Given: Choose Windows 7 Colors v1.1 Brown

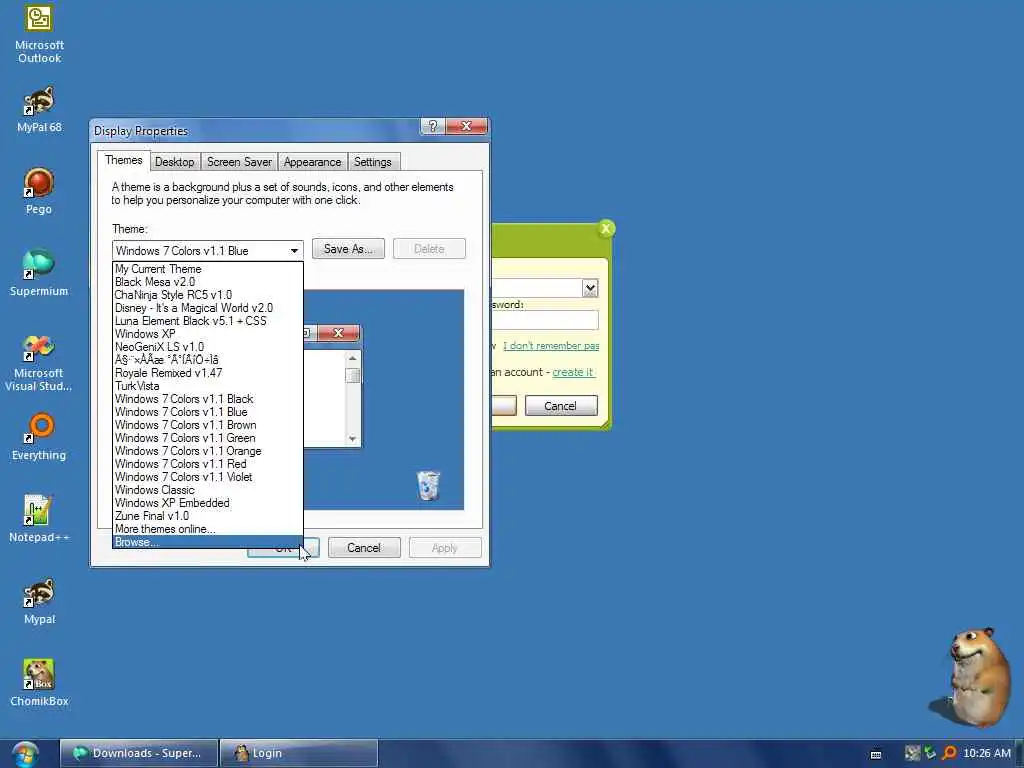Looking at the screenshot, I should (208, 425).
